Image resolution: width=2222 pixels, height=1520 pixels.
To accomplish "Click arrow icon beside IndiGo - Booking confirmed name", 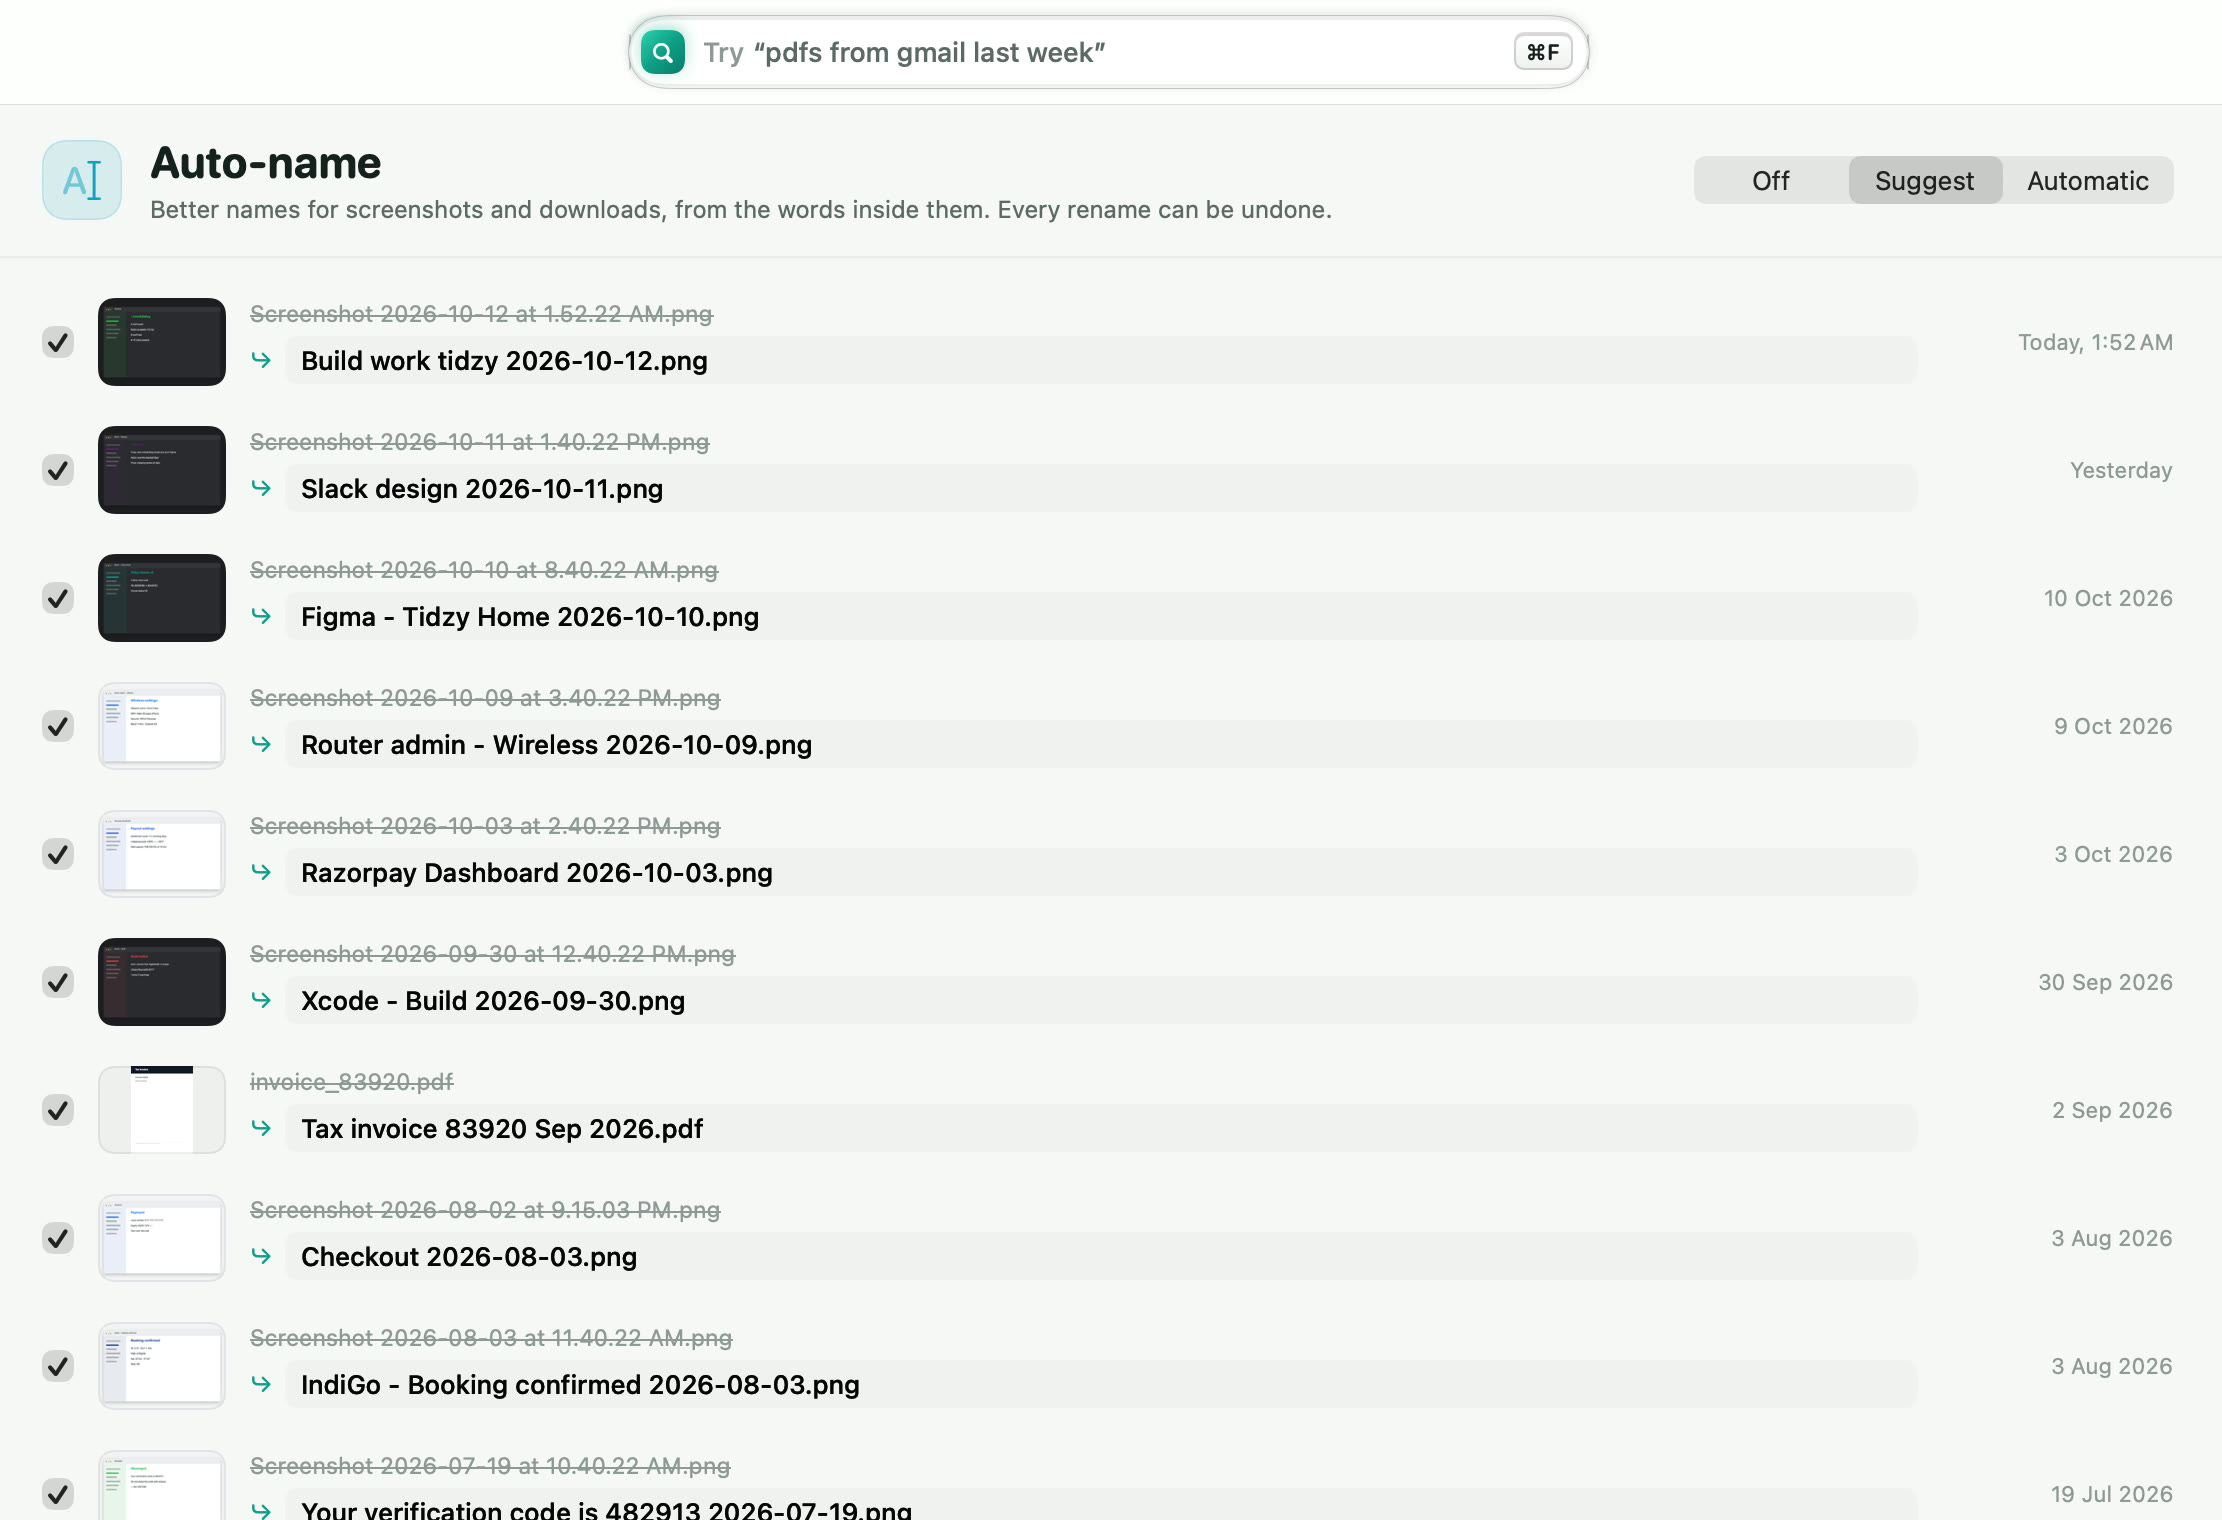I will click(261, 1384).
